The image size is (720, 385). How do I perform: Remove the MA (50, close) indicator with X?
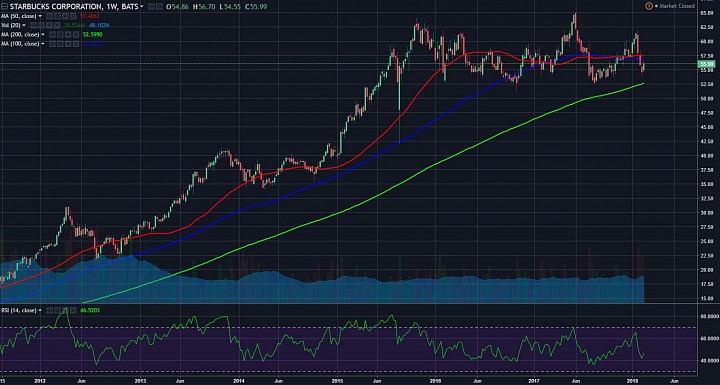73,16
